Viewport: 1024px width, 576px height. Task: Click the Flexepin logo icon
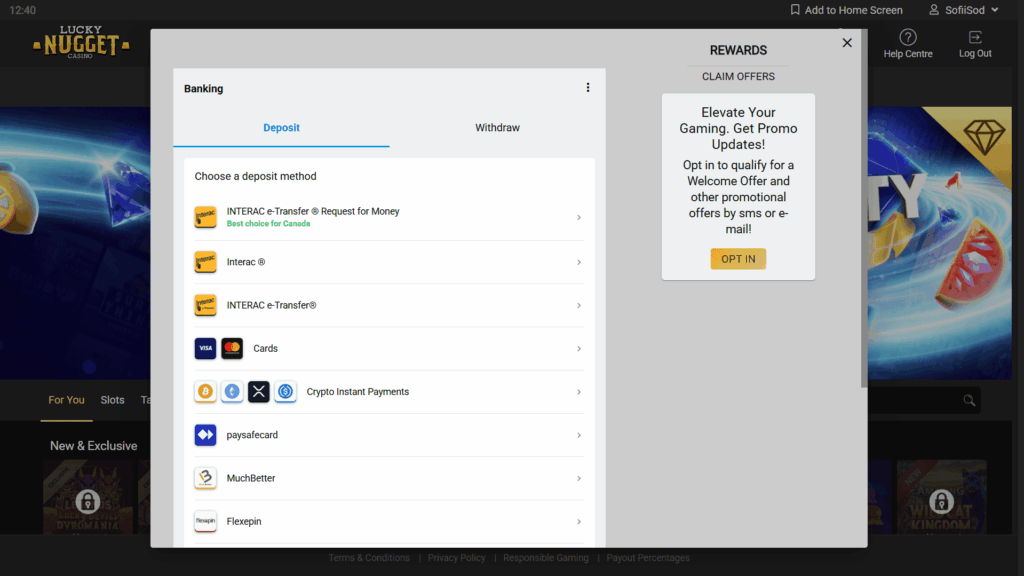(205, 521)
